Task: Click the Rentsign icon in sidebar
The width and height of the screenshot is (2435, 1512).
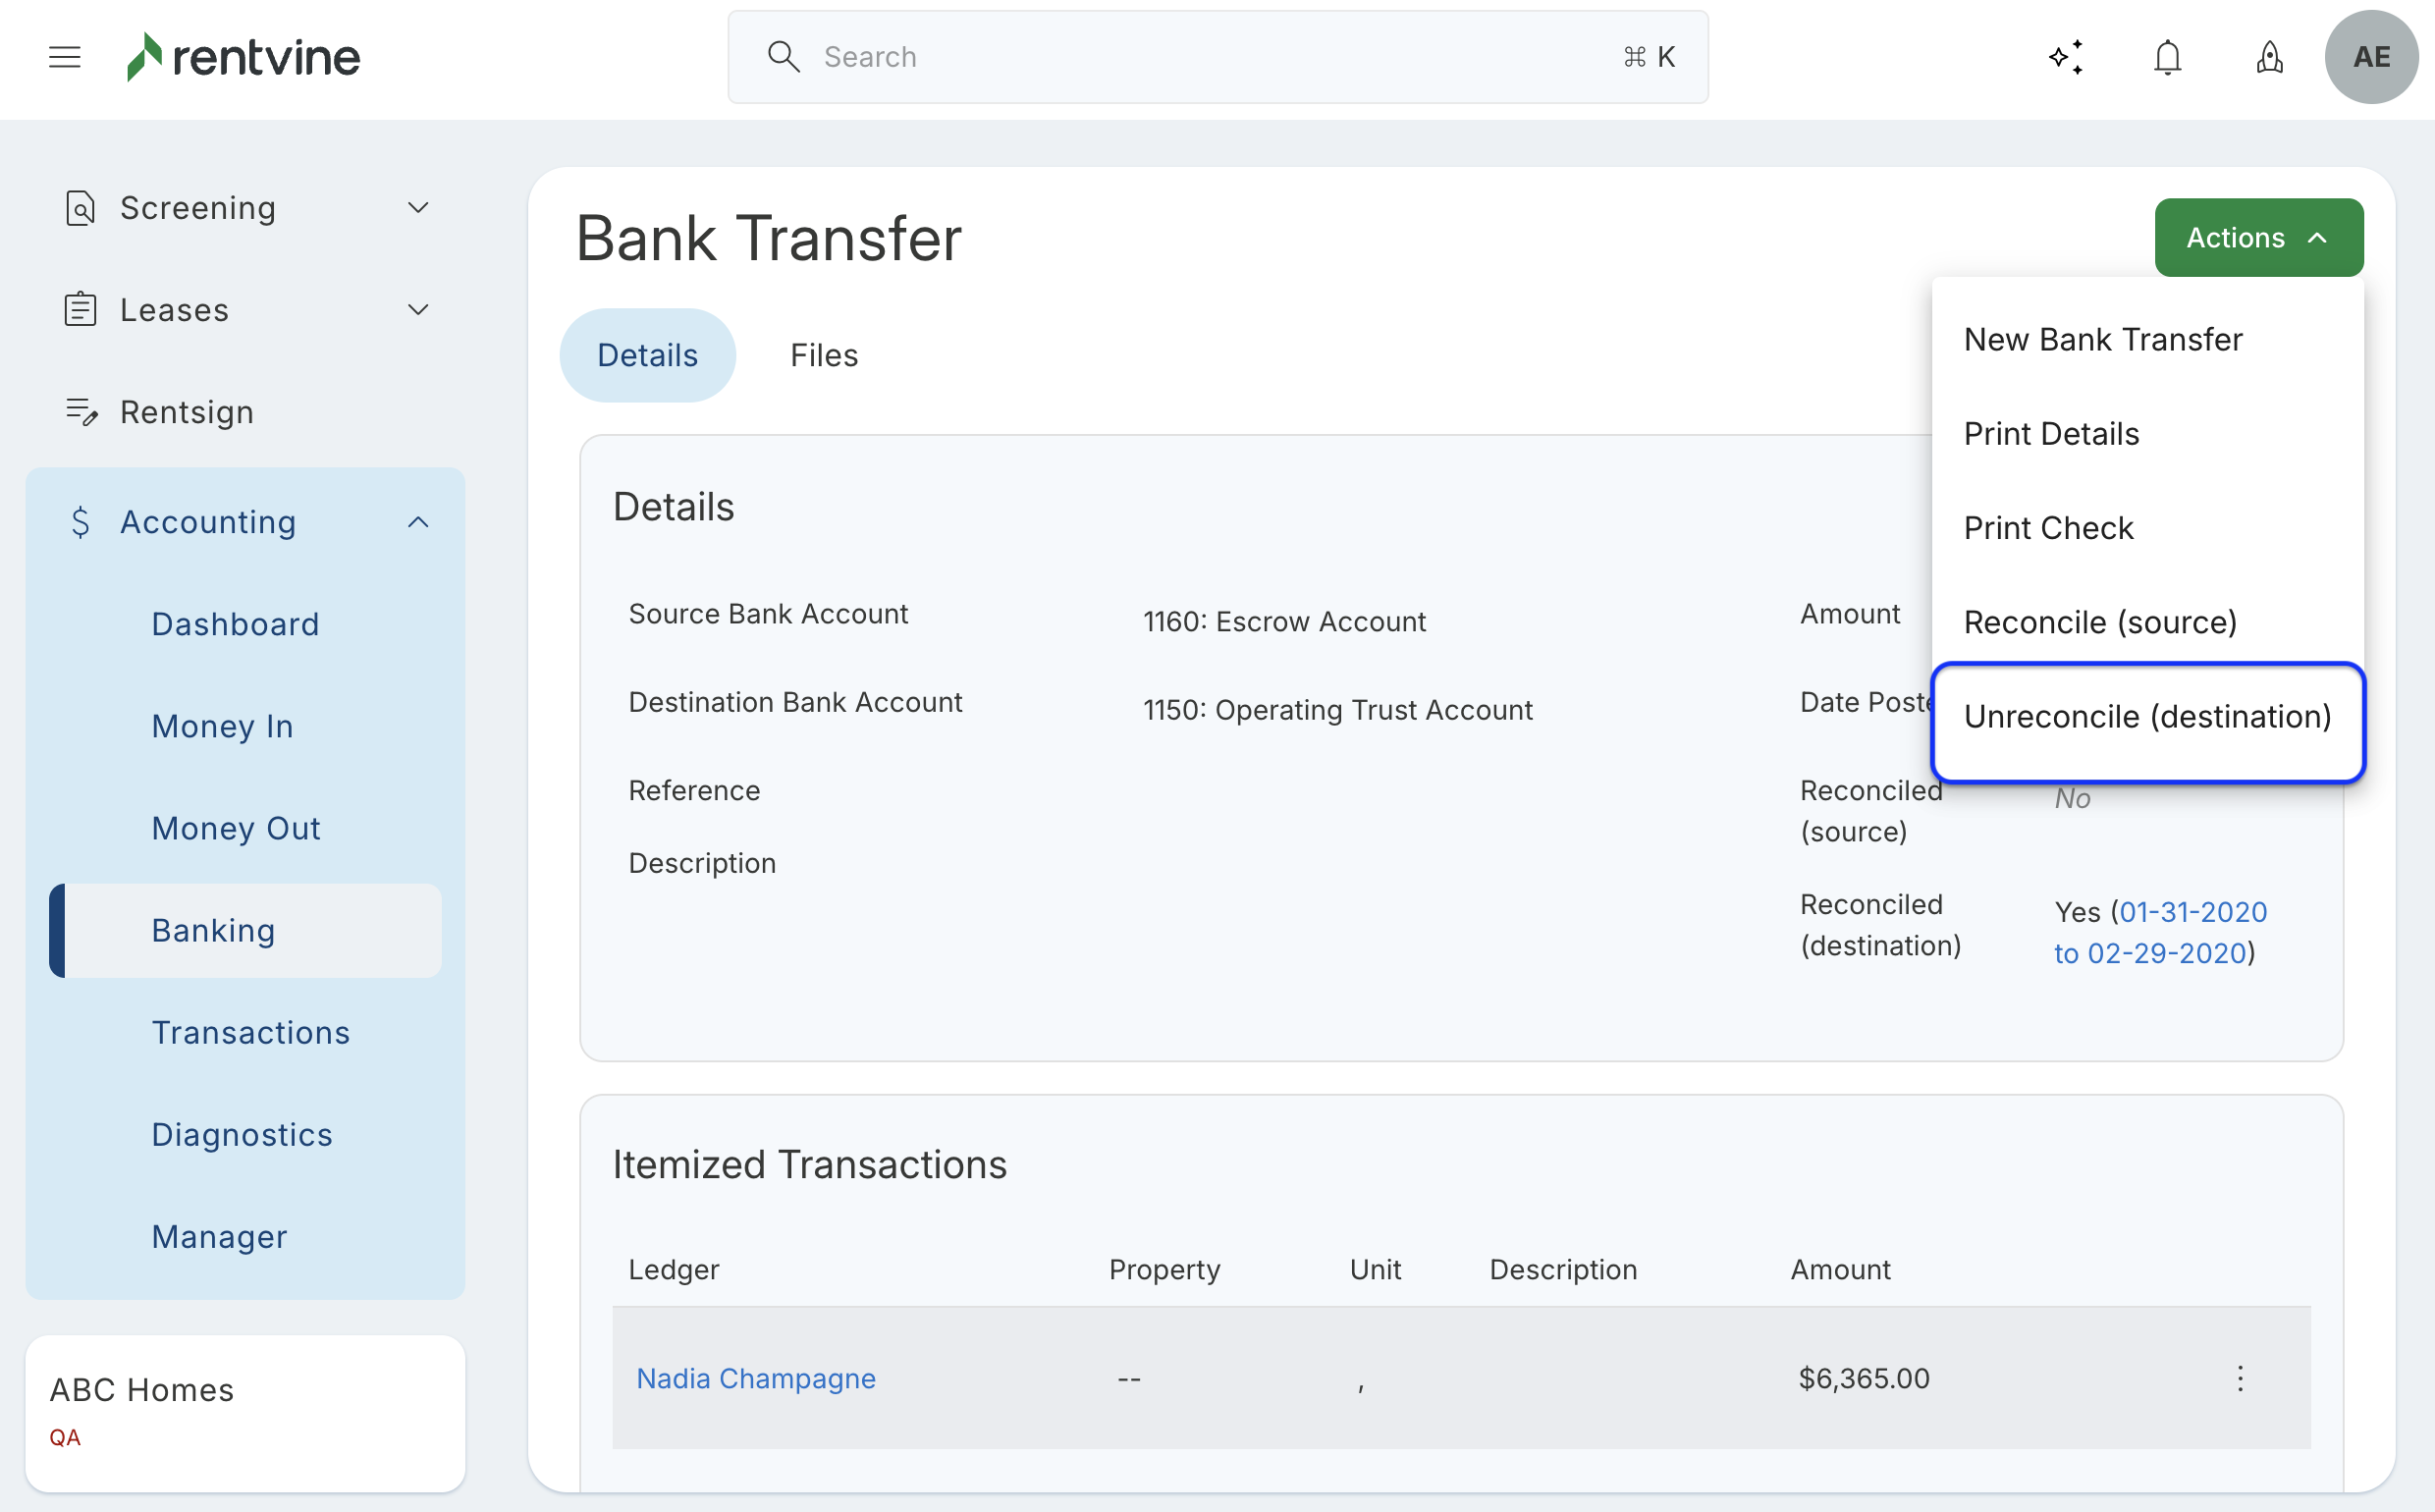Action: [x=80, y=412]
